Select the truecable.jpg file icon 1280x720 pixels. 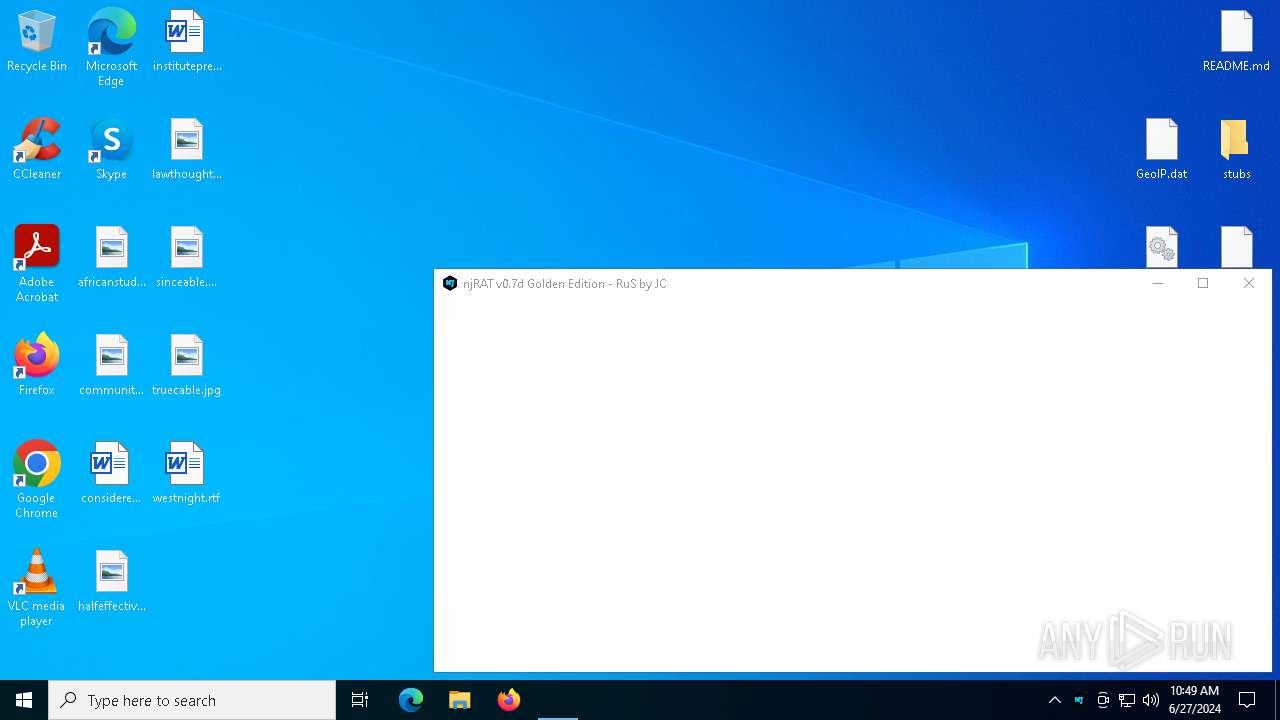[187, 365]
